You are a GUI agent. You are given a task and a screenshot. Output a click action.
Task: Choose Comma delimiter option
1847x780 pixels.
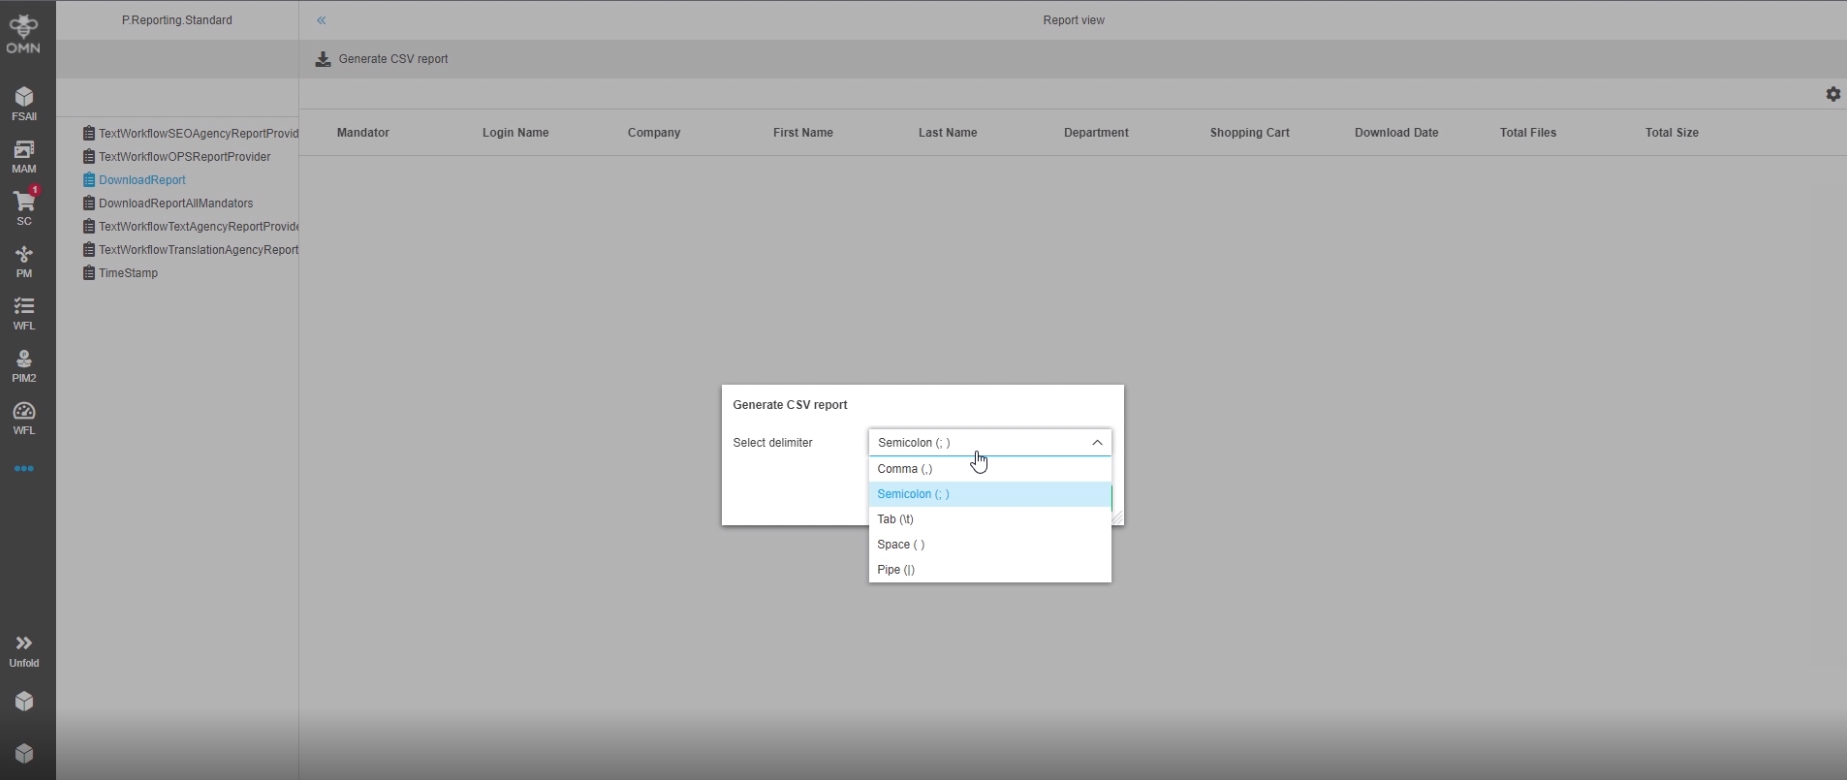click(x=904, y=469)
